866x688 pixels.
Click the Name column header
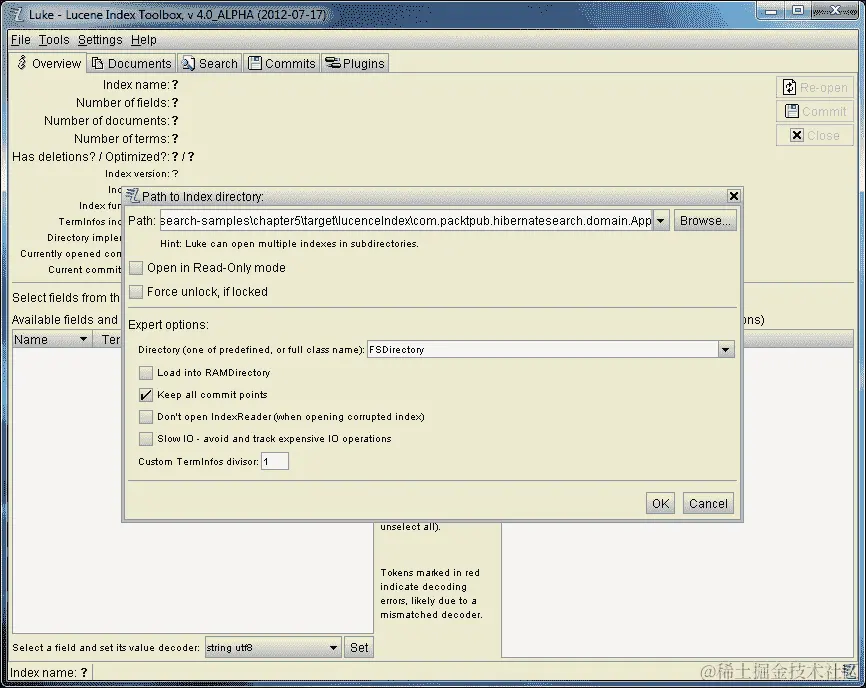click(51, 340)
